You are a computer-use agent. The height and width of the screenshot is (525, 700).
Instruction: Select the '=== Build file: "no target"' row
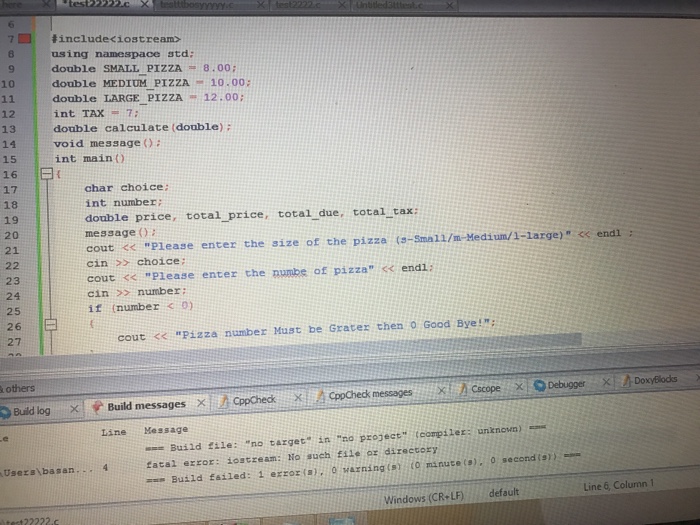[346, 438]
